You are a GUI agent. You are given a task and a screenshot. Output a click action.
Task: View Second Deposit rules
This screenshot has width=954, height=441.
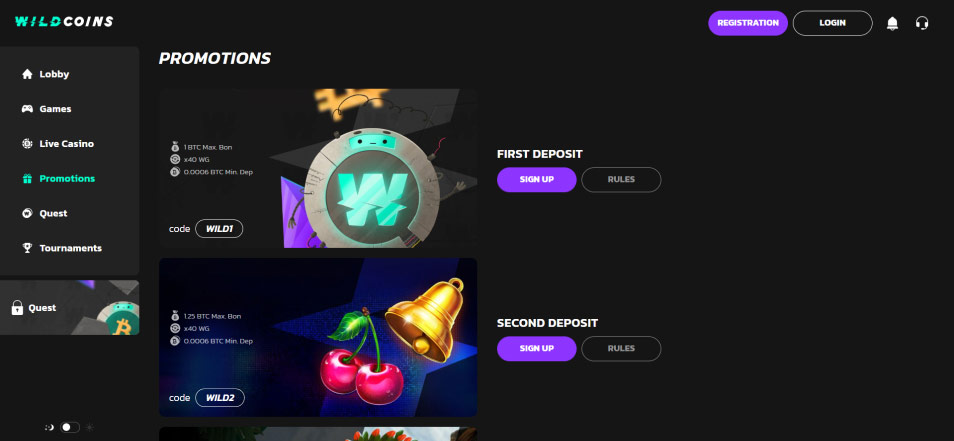[x=621, y=349]
